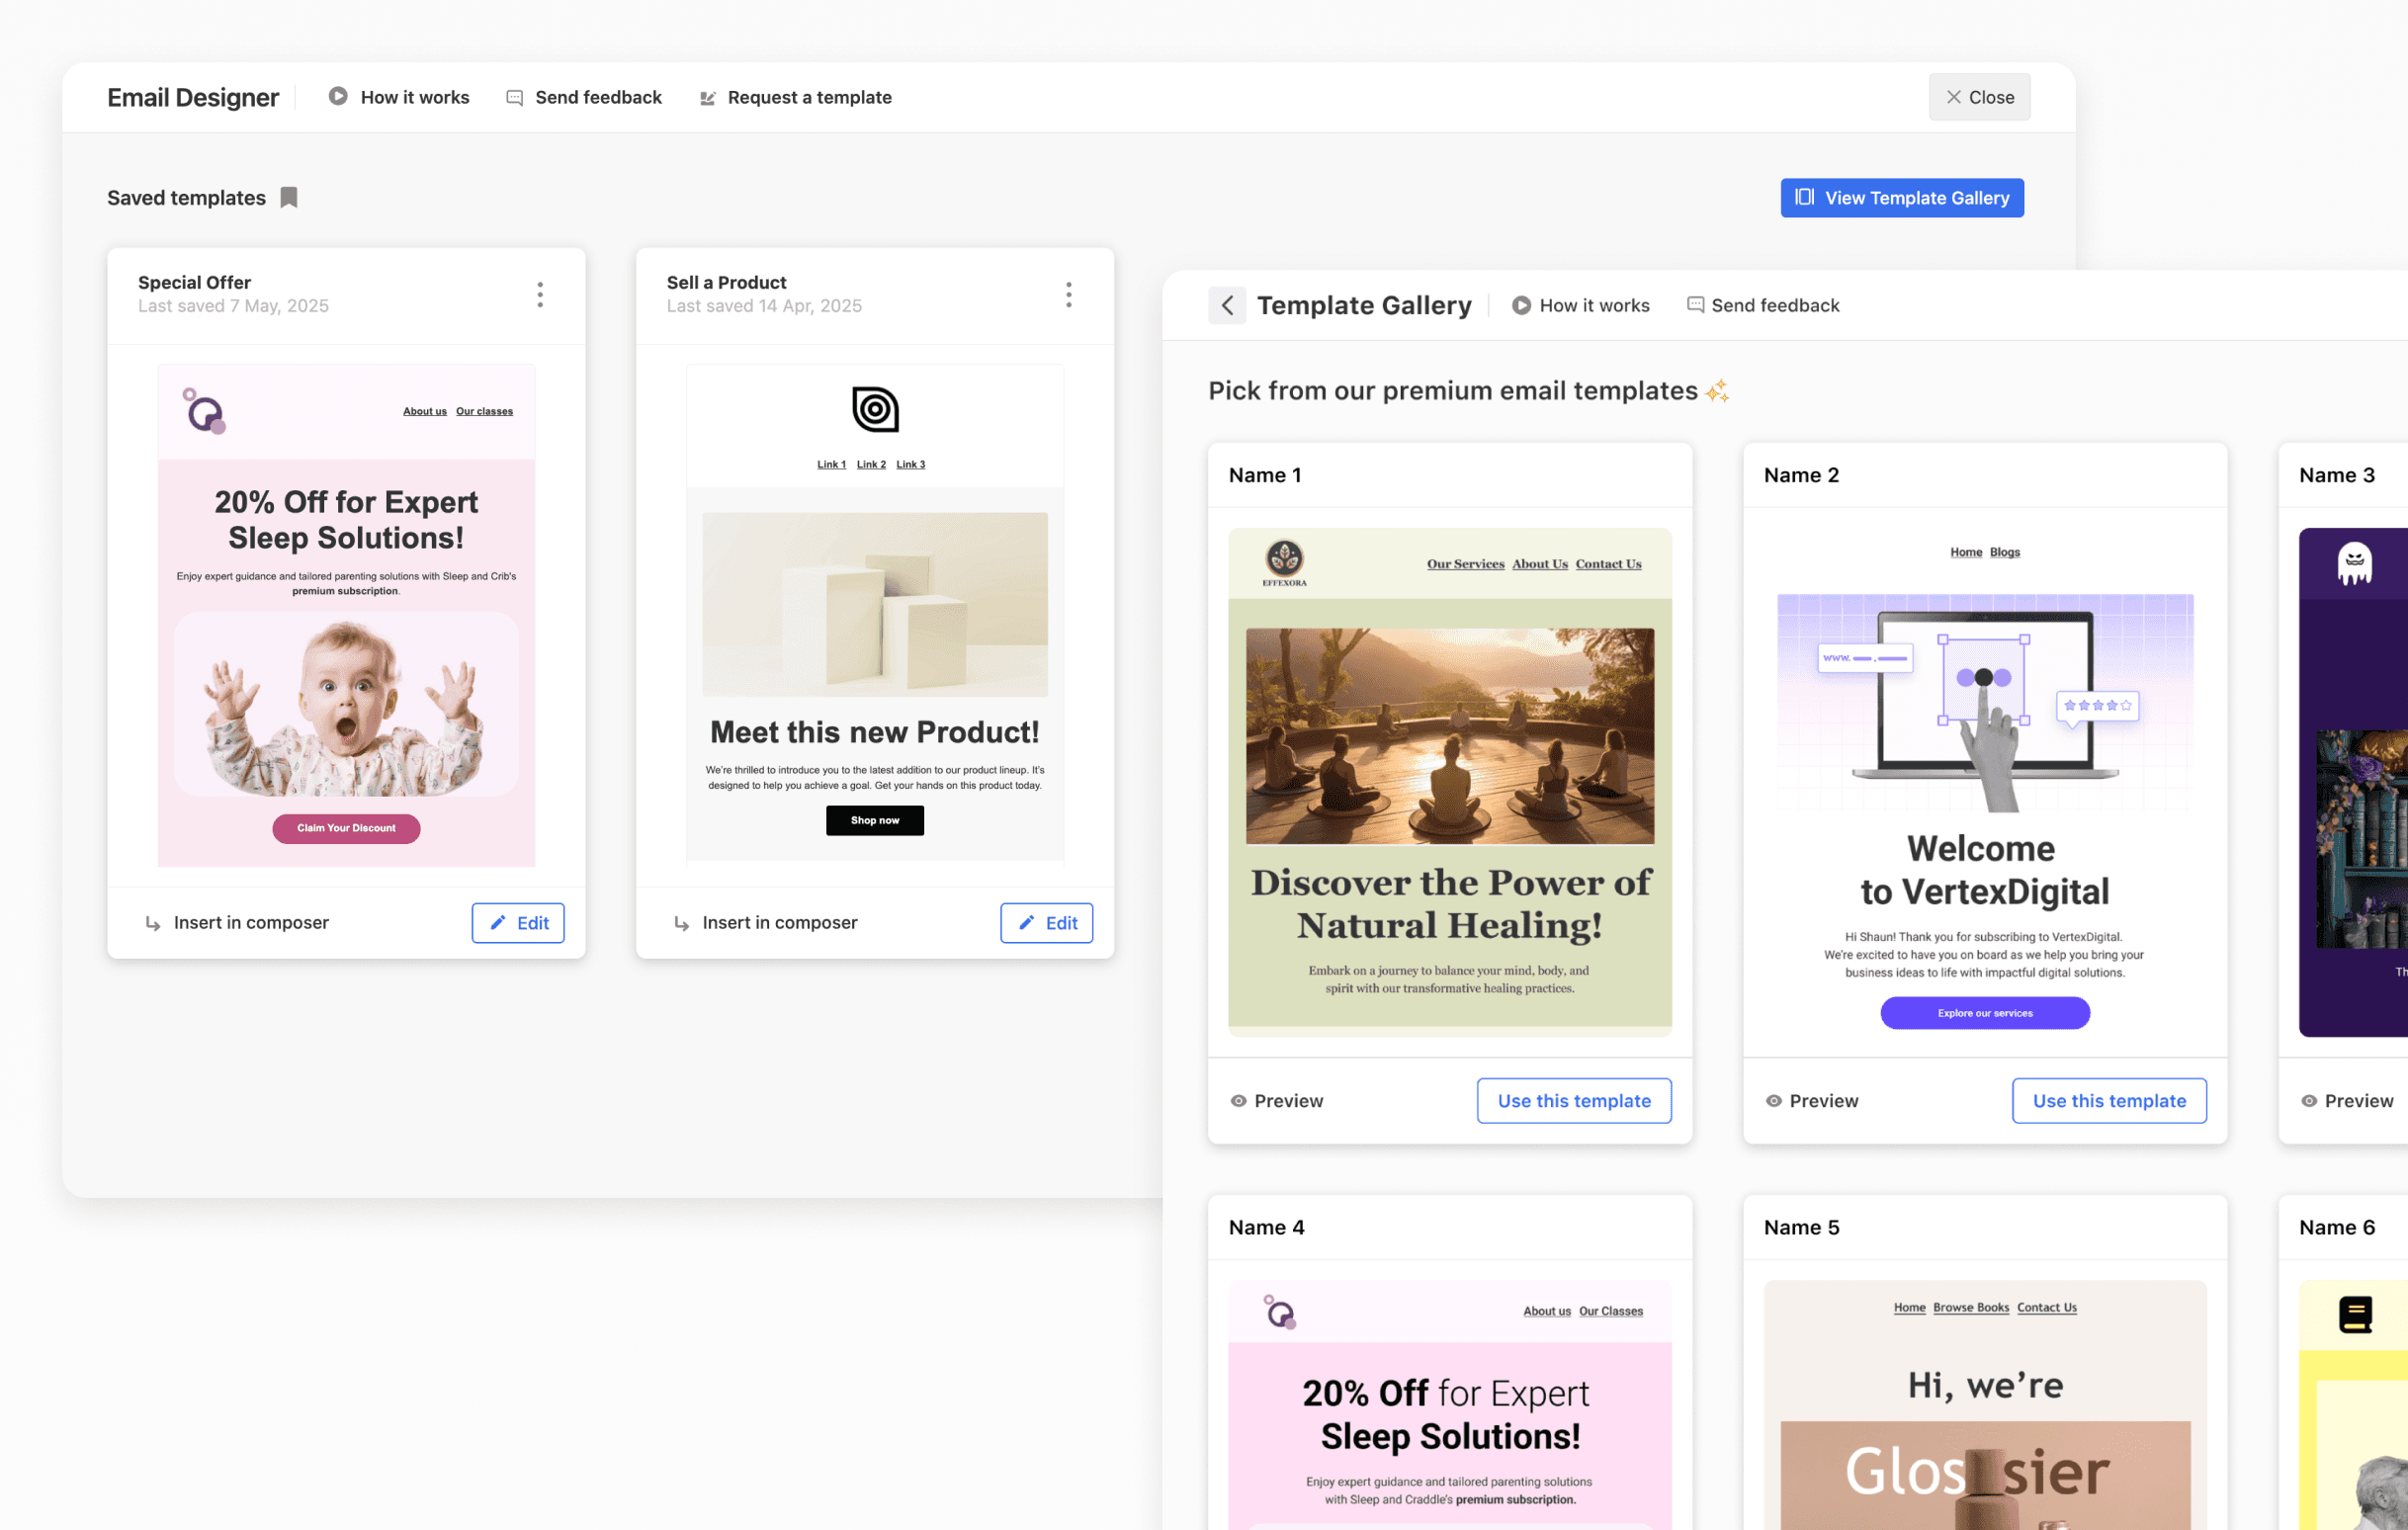Click the Template Gallery heading
The height and width of the screenshot is (1530, 2408).
(1364, 305)
